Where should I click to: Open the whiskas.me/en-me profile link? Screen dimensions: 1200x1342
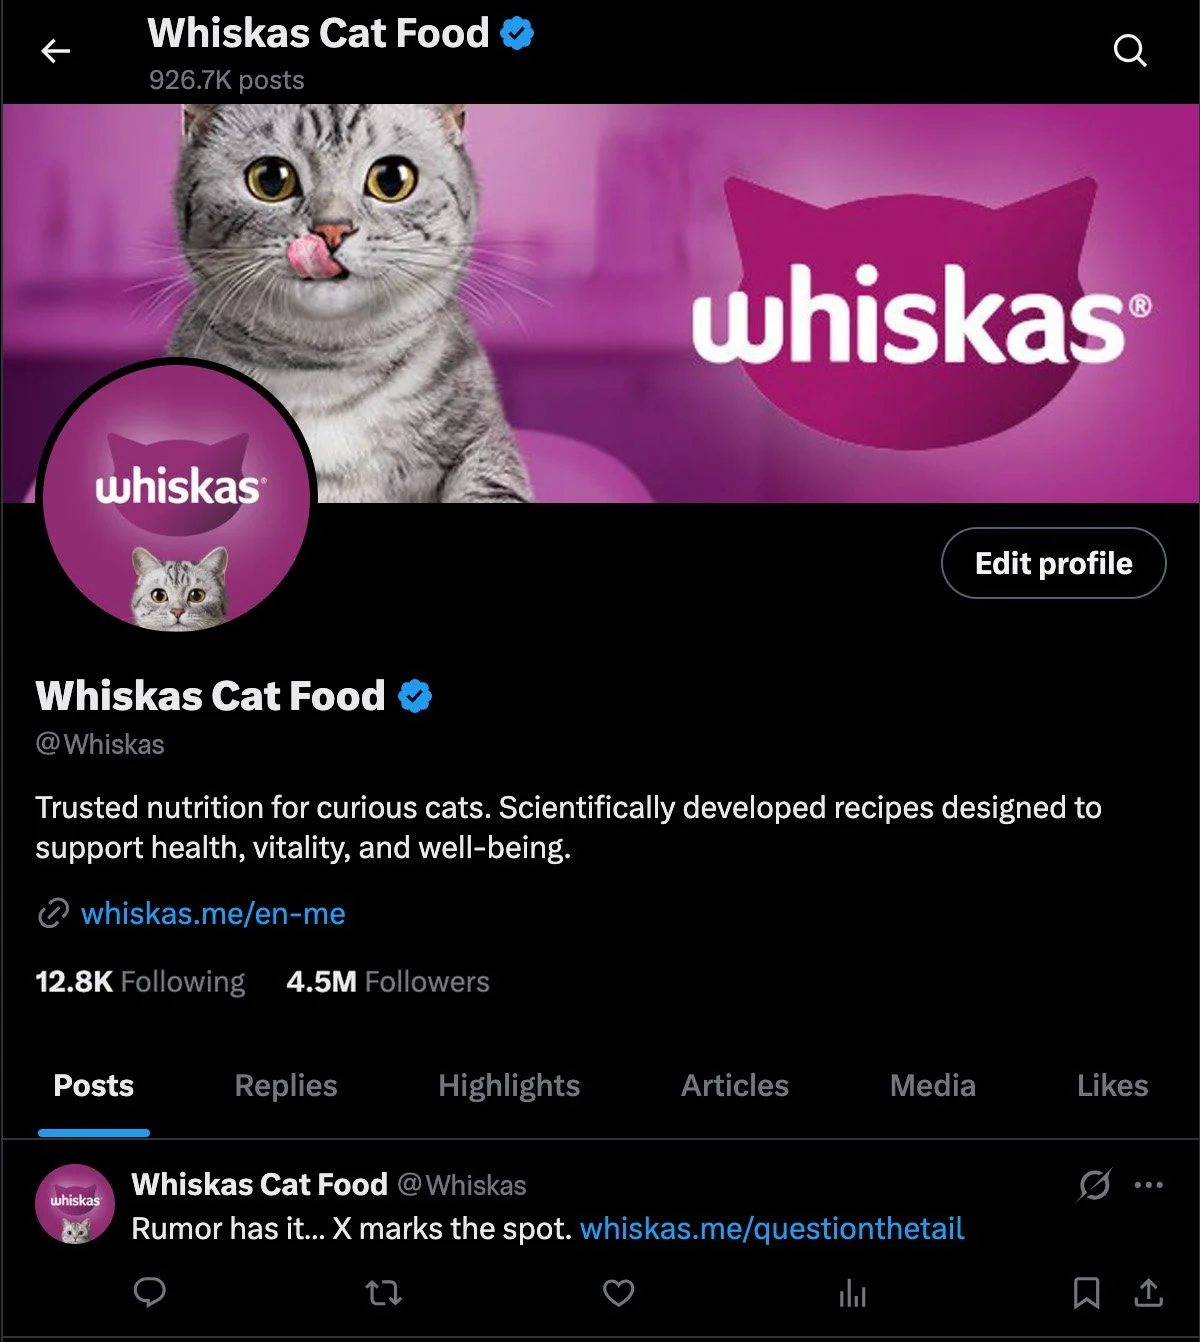[x=213, y=913]
